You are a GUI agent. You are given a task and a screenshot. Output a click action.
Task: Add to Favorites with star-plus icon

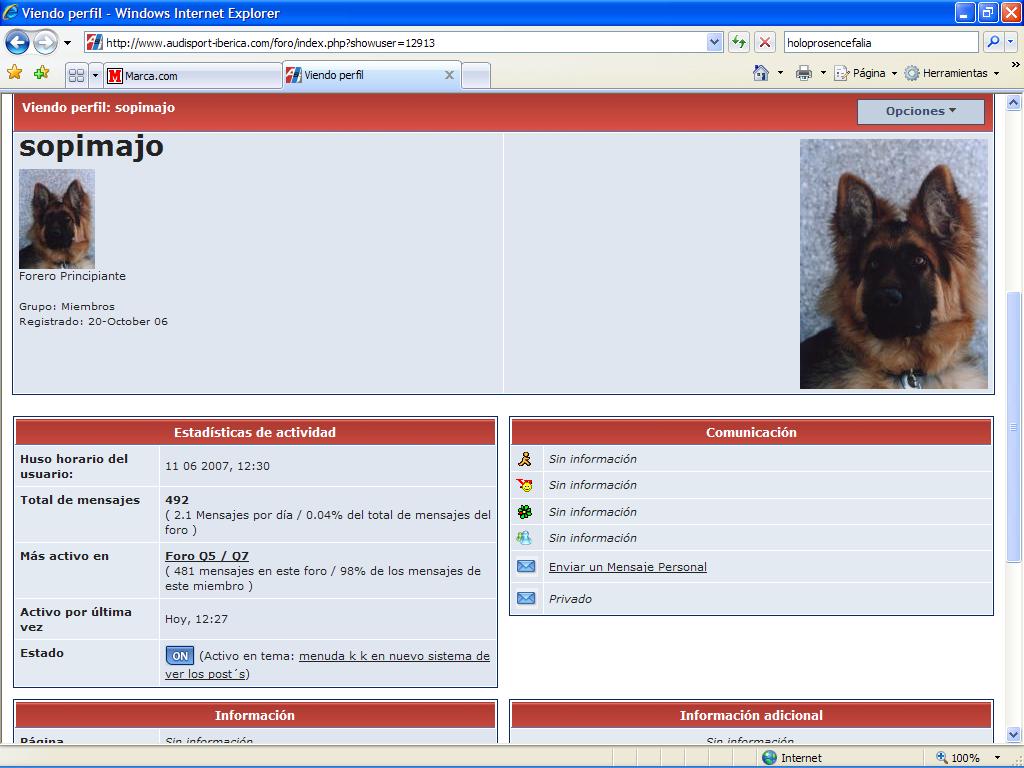[41, 73]
